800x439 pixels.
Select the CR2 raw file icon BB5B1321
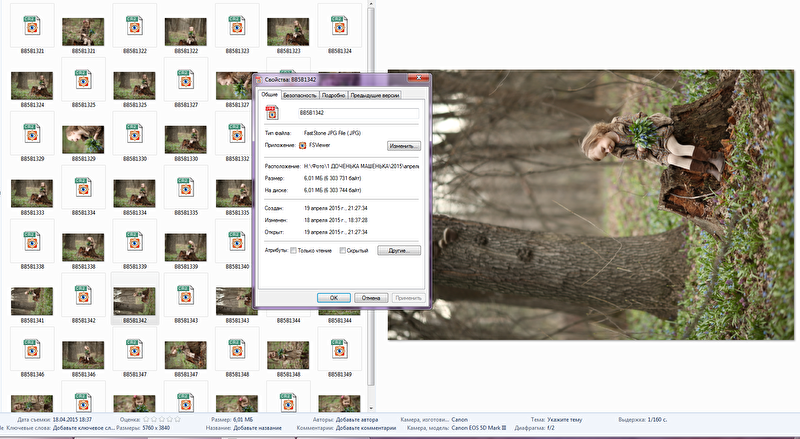tap(31, 25)
